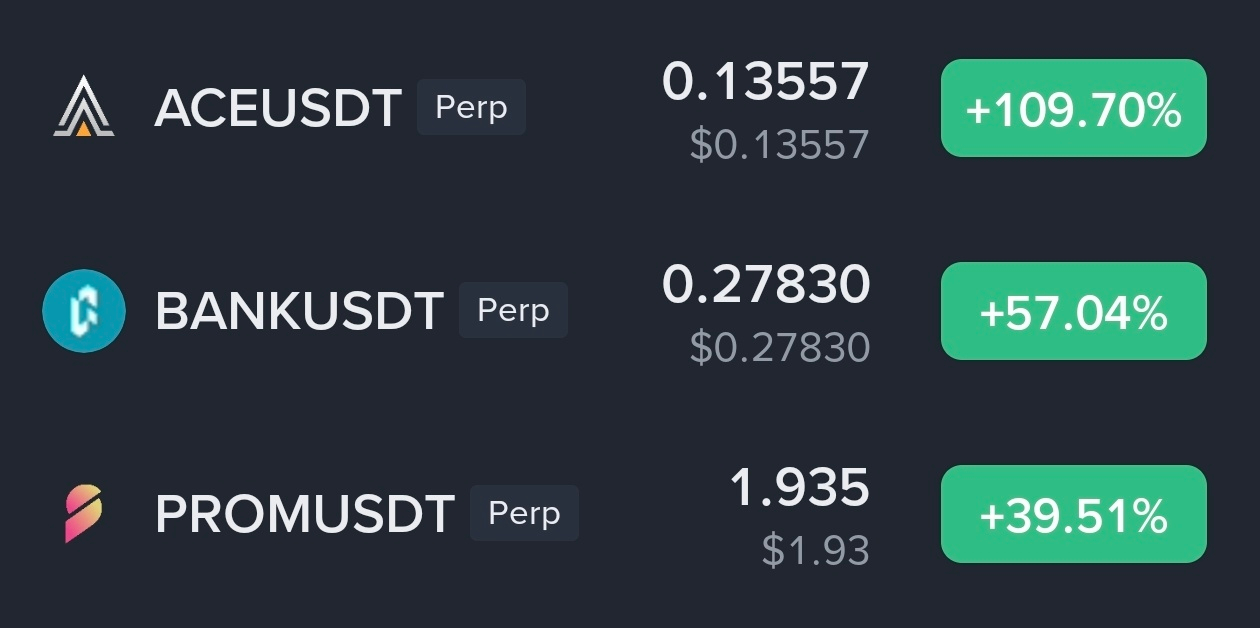Click the Perp tag next to BANKUSDT
This screenshot has width=1260, height=628.
(513, 310)
